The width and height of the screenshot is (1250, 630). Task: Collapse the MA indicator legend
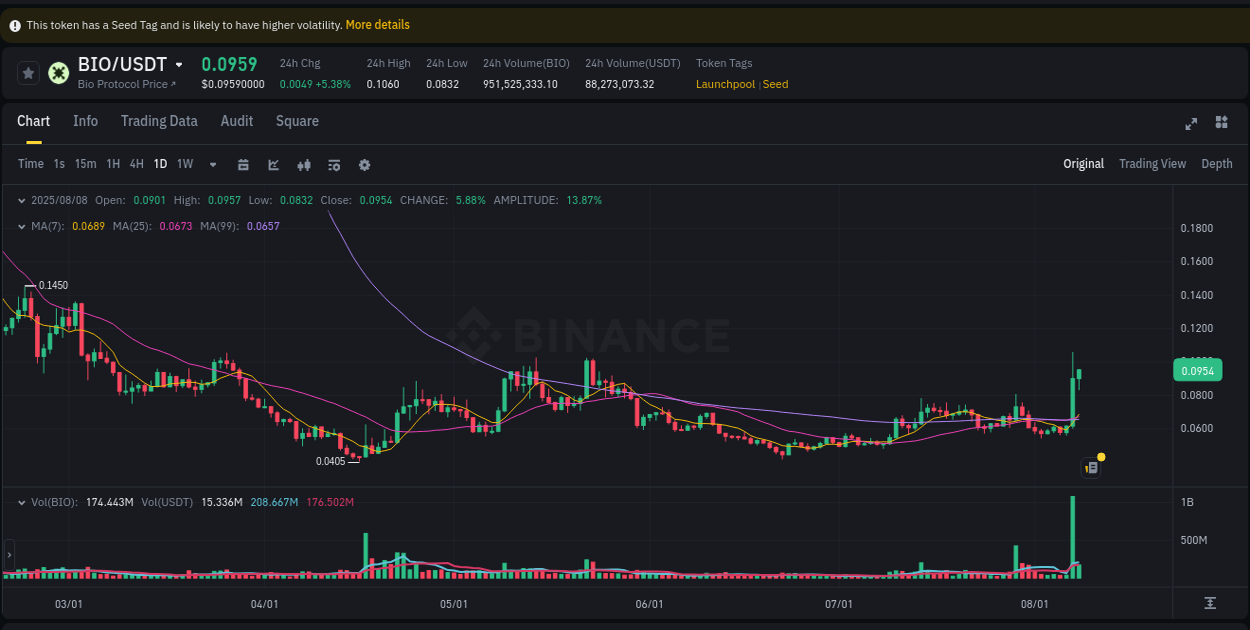pyautogui.click(x=21, y=227)
